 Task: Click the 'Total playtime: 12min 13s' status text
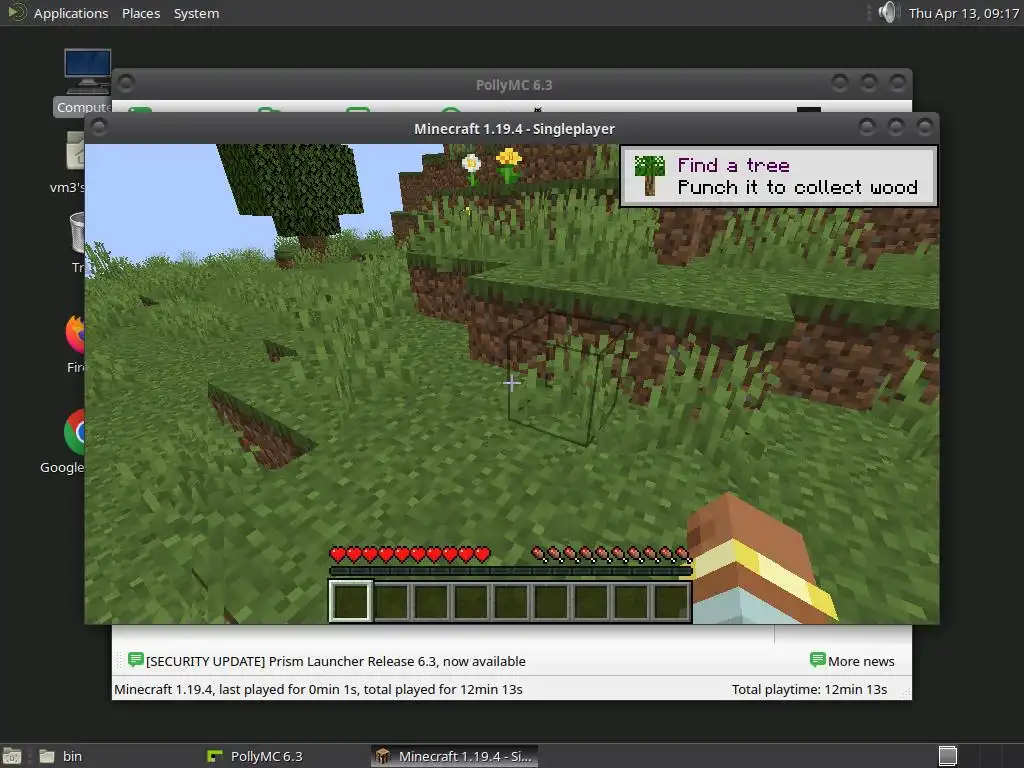(x=809, y=690)
